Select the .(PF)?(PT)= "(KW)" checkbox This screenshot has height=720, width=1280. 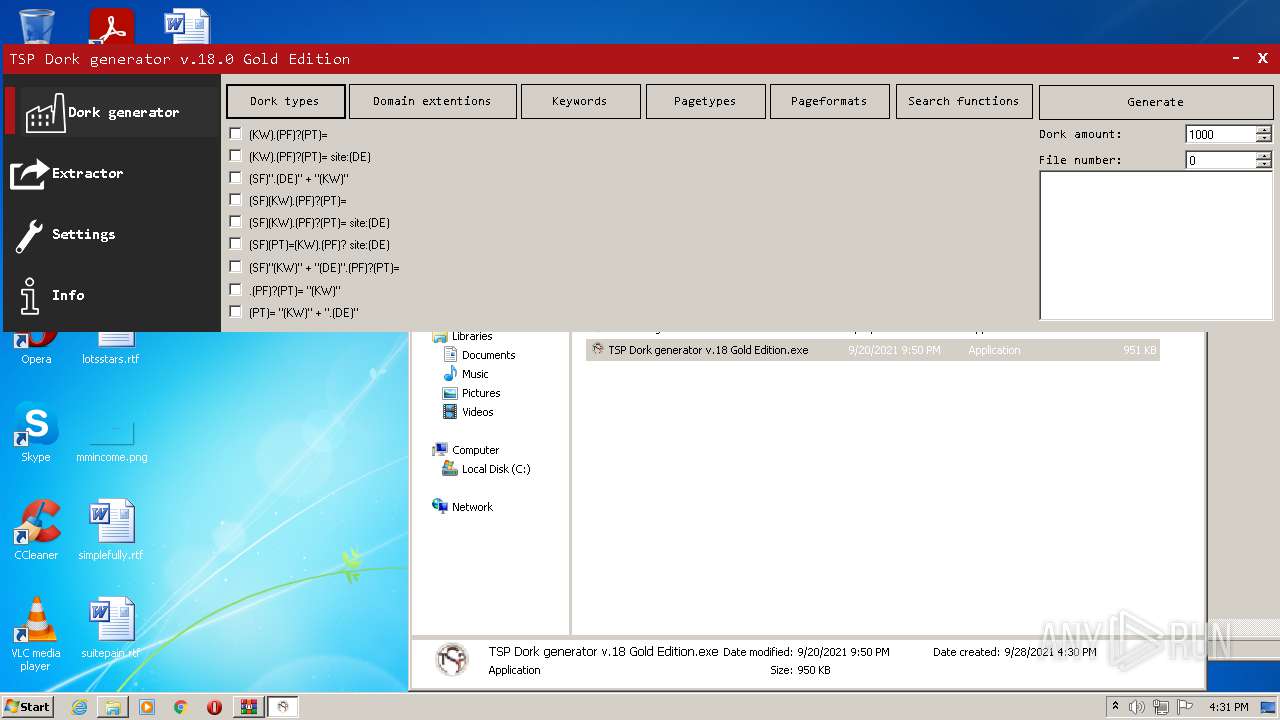(x=236, y=290)
